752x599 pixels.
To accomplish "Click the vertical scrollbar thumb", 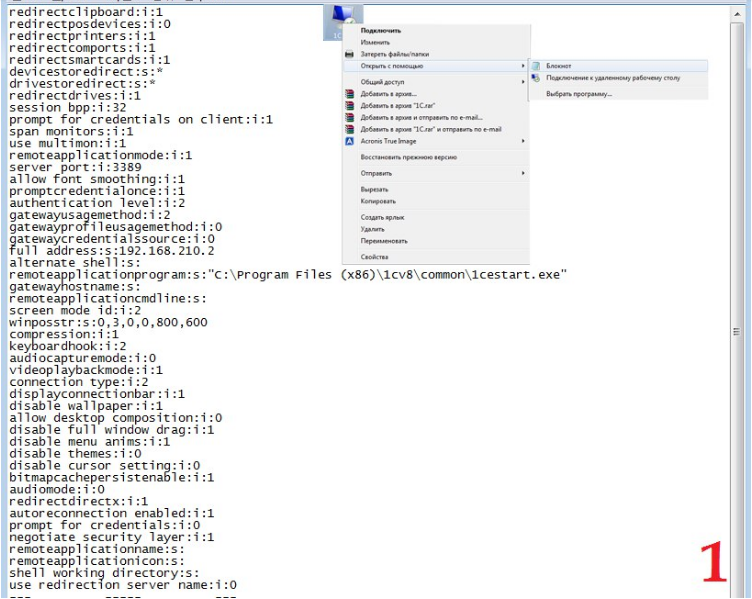I will 743,332.
